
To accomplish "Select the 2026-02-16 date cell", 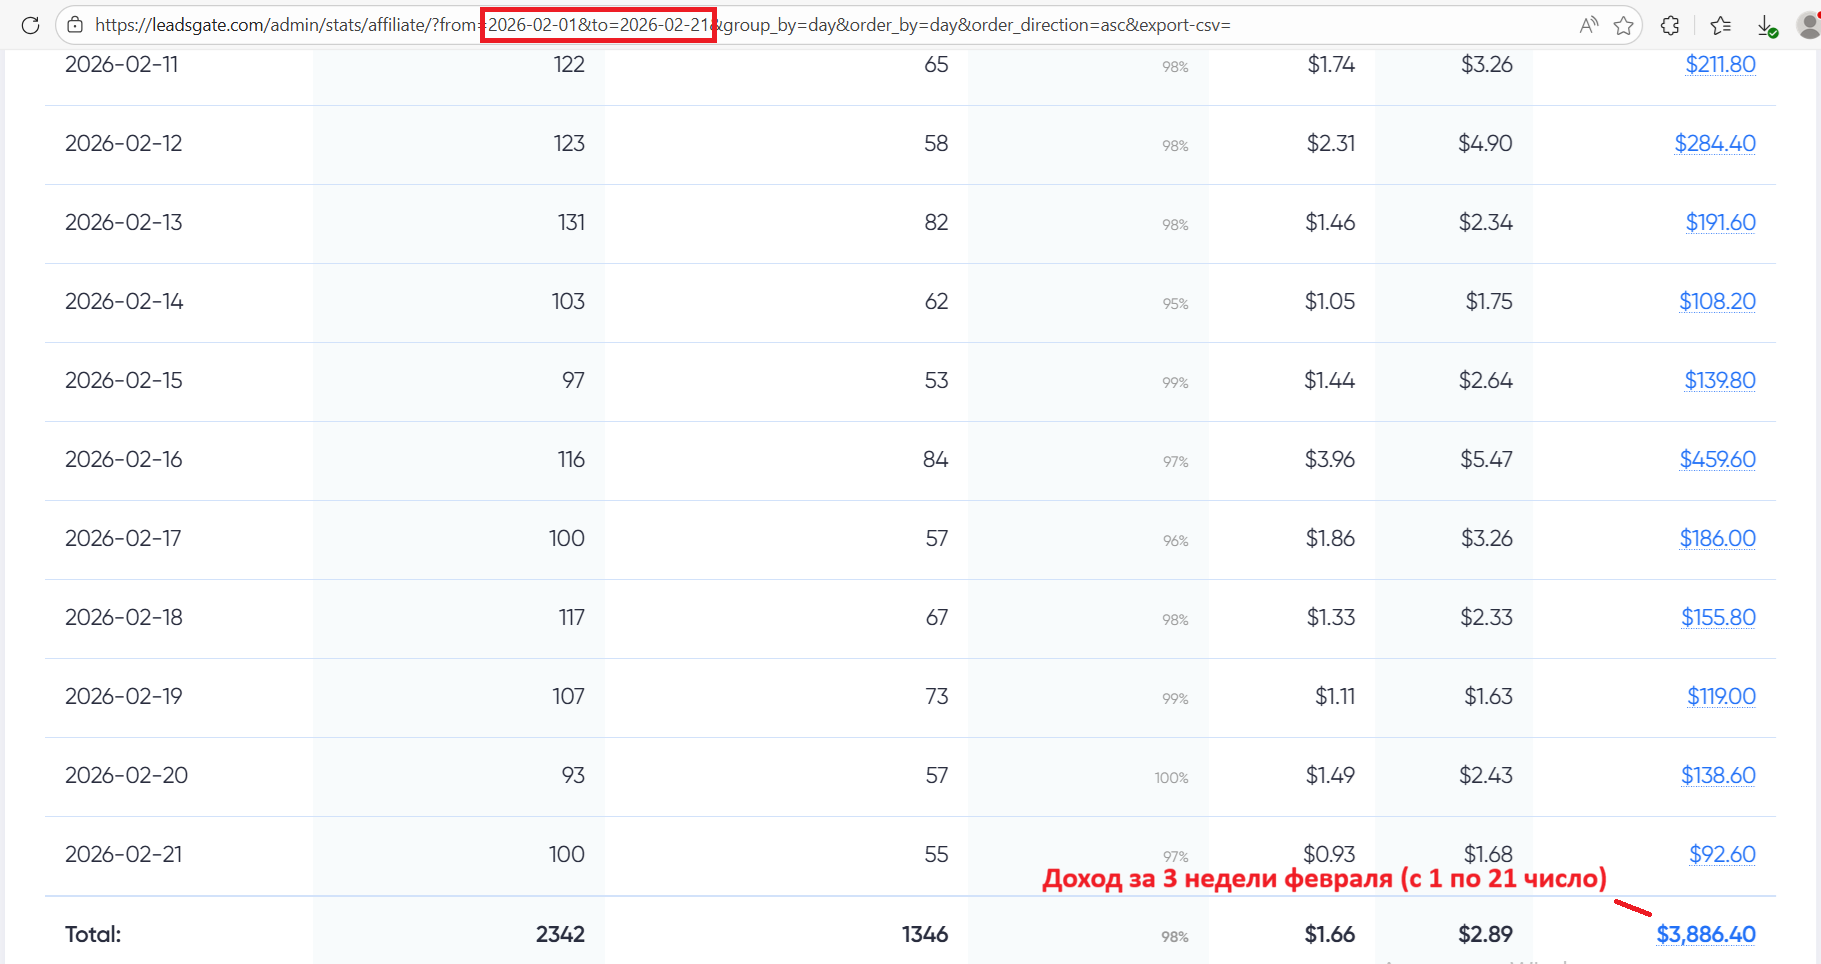I will (x=124, y=459).
